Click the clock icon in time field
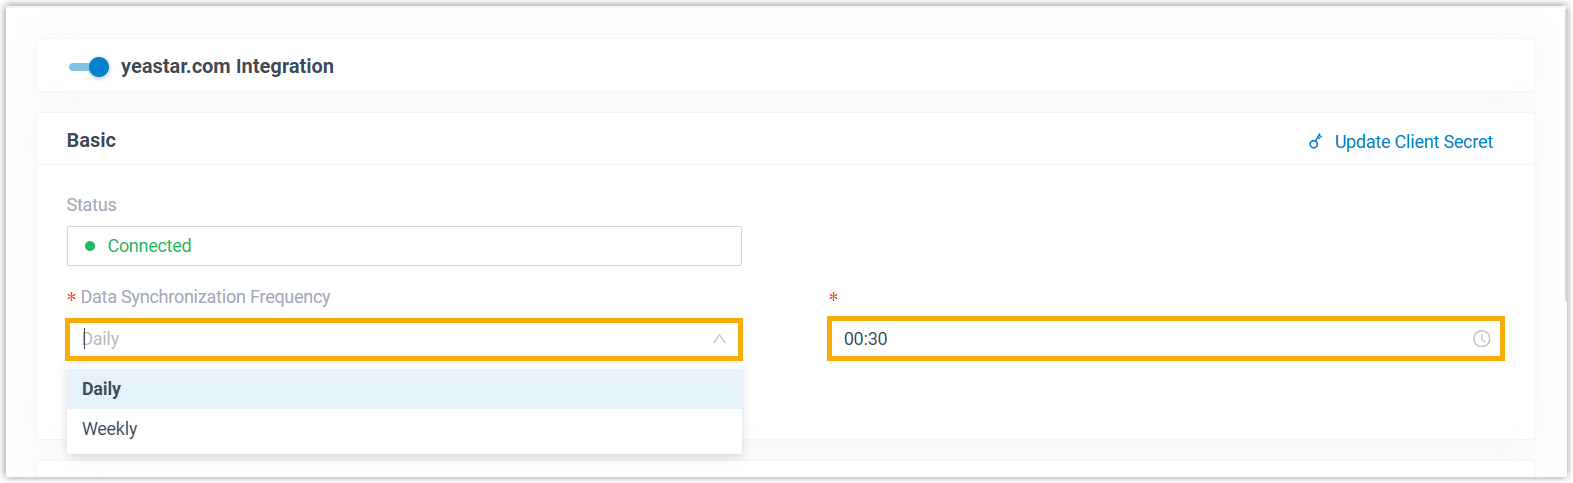 click(x=1481, y=339)
